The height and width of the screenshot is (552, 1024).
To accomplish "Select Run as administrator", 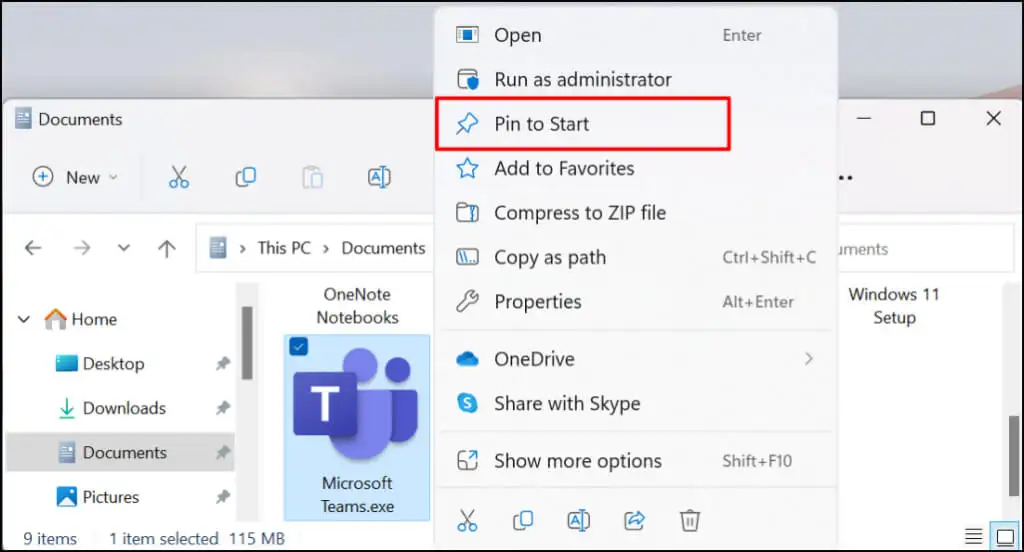I will point(635,80).
